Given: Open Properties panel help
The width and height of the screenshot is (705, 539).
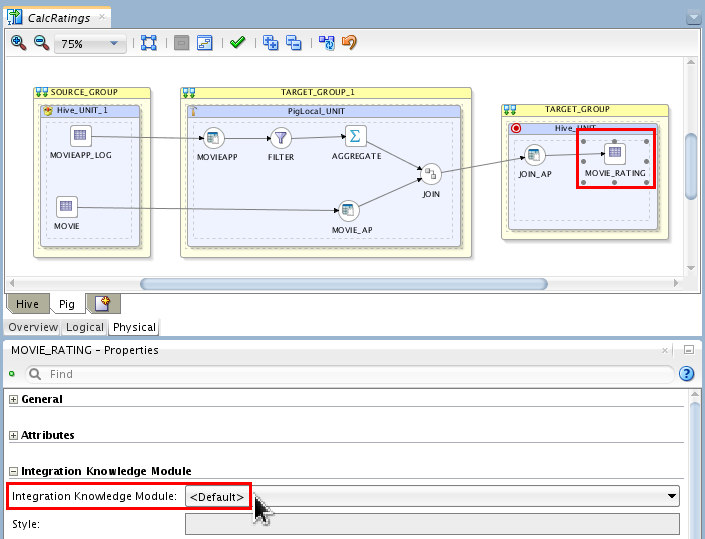Looking at the screenshot, I should pos(687,374).
